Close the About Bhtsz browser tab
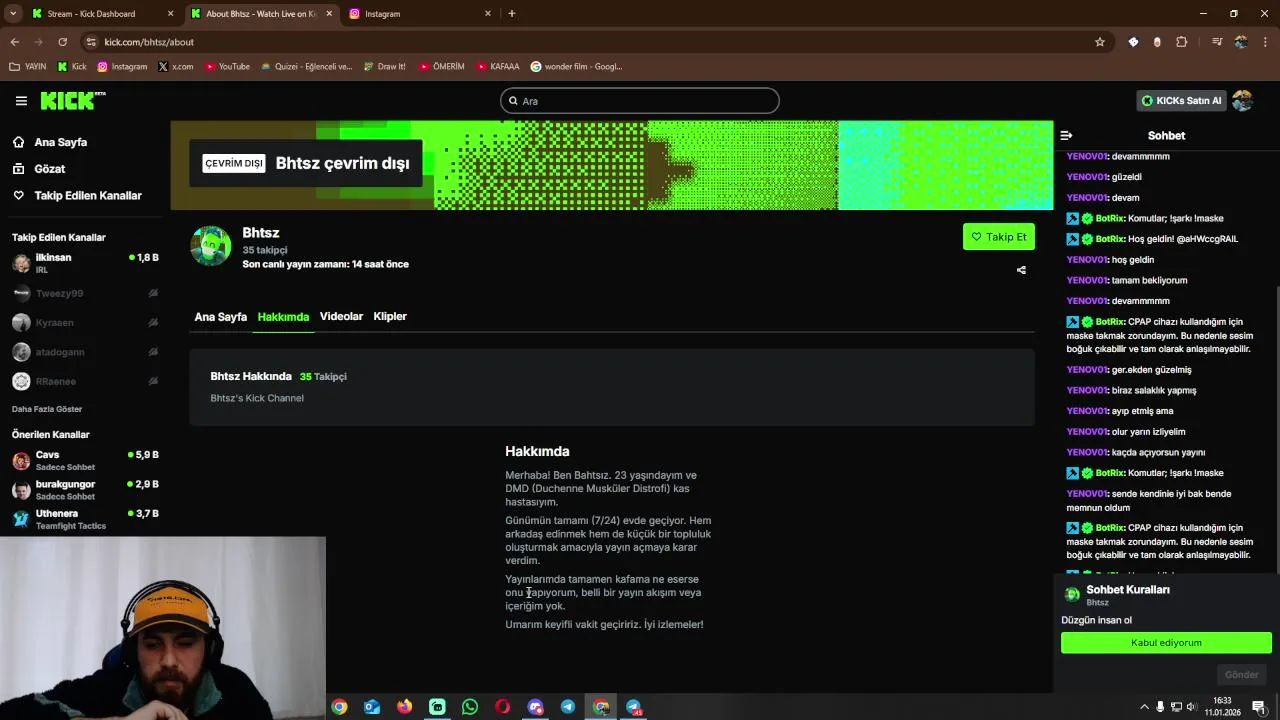1280x720 pixels. 329,14
